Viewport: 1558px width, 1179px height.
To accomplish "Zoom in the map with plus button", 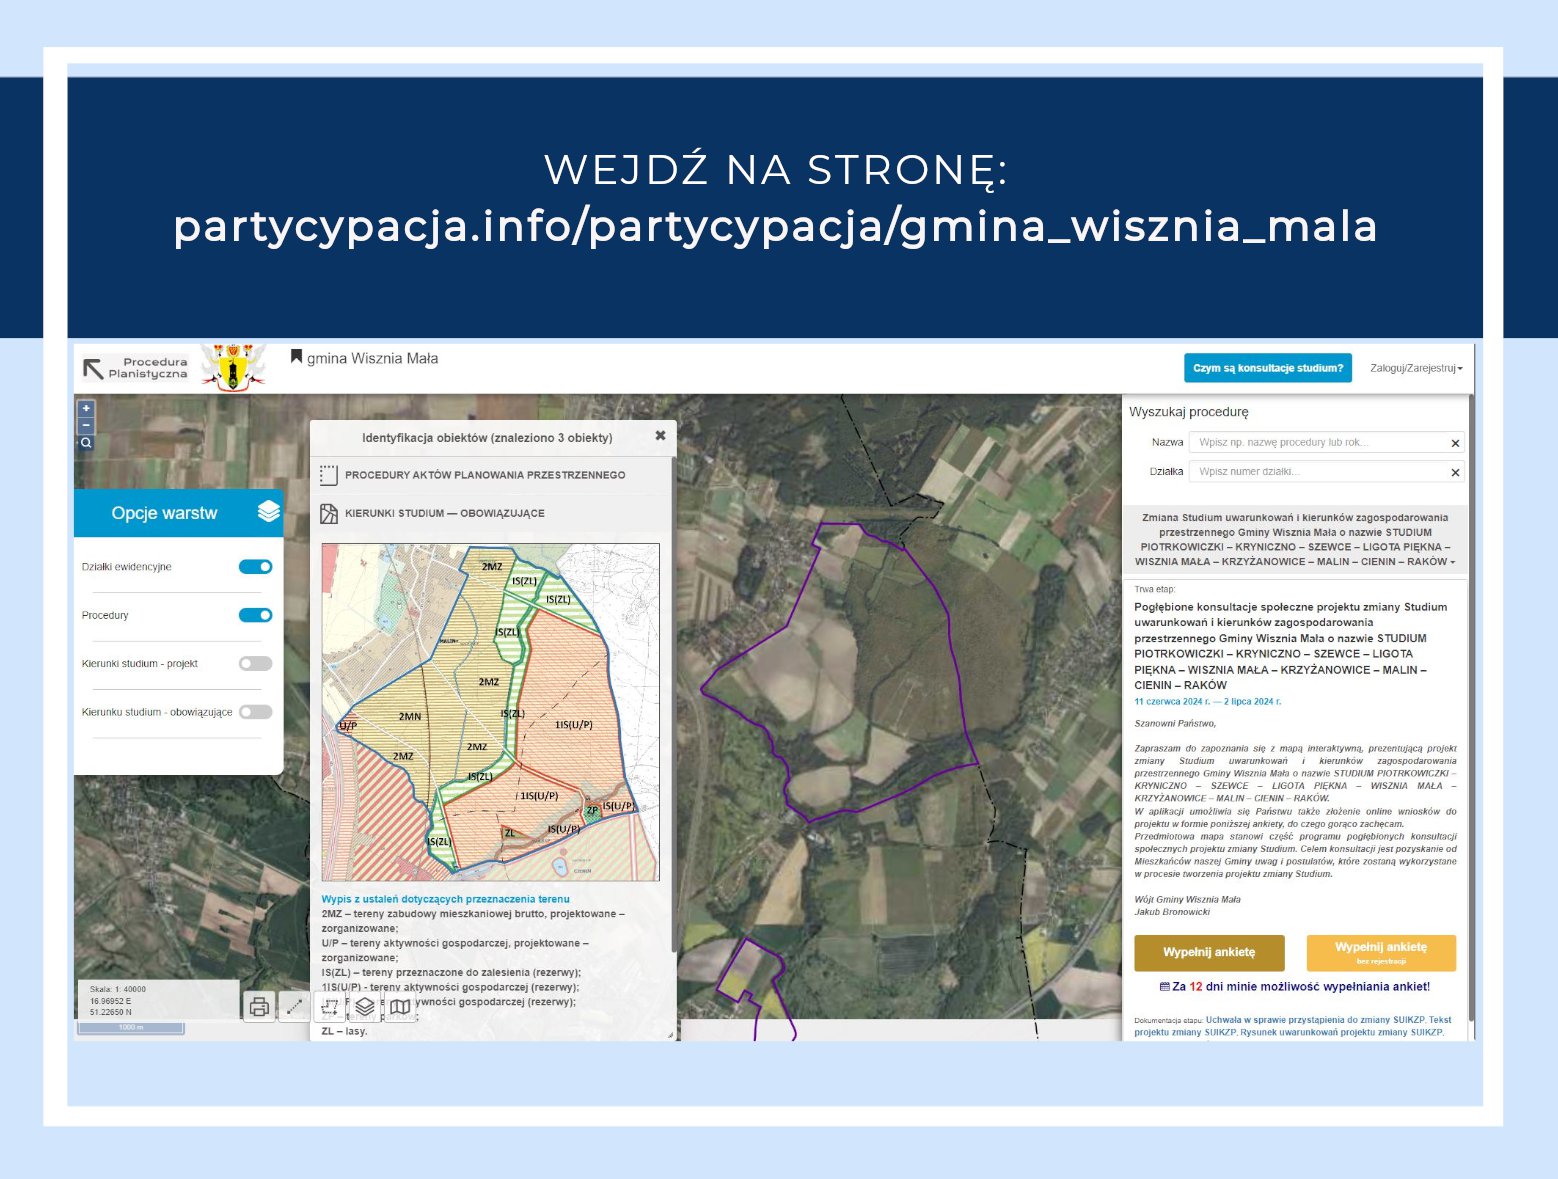I will coord(86,408).
